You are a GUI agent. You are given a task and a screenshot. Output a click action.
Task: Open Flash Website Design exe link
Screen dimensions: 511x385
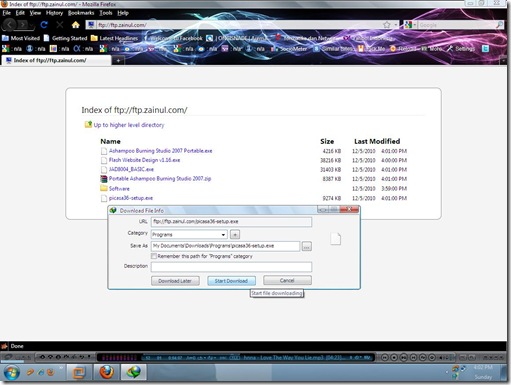point(144,160)
